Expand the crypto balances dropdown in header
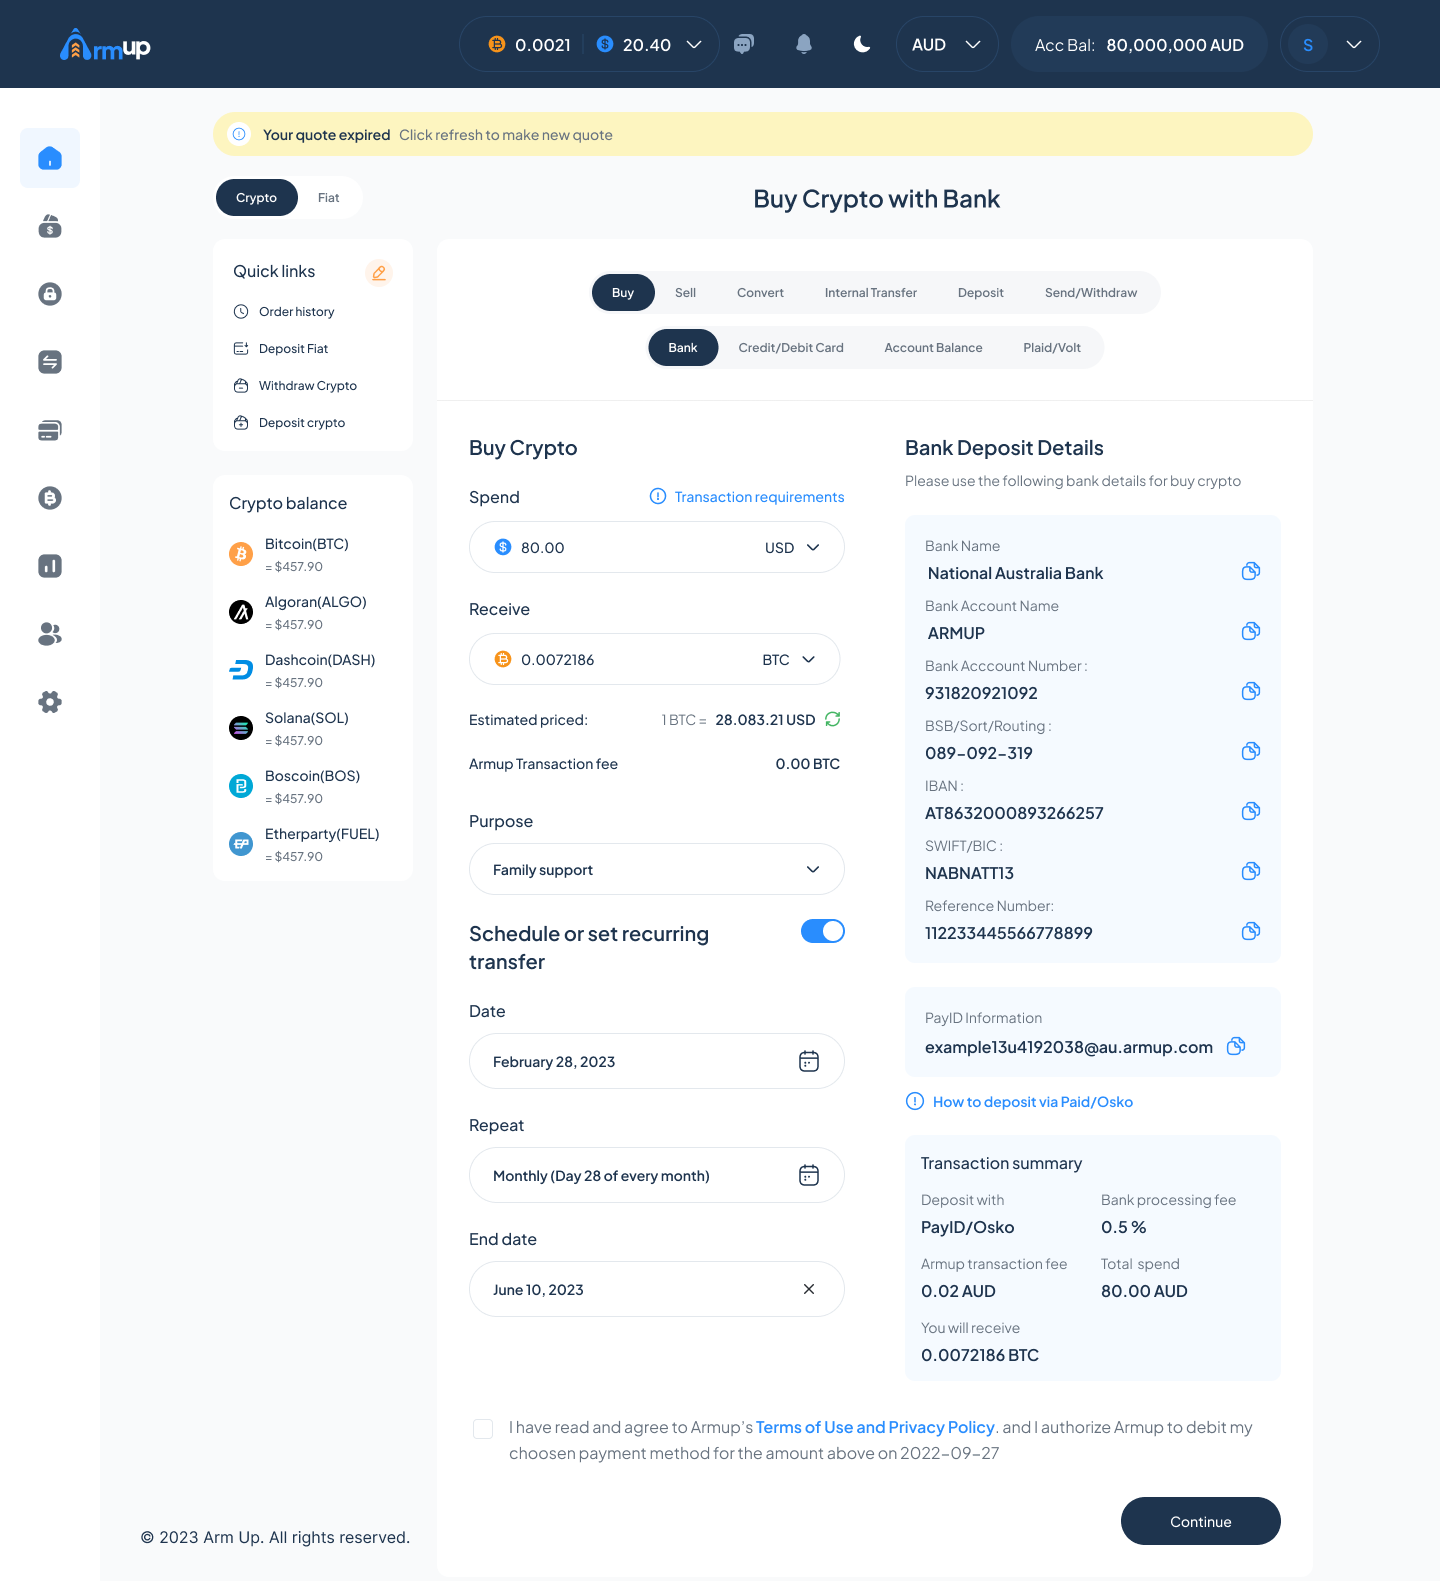This screenshot has height=1581, width=1440. coord(694,44)
